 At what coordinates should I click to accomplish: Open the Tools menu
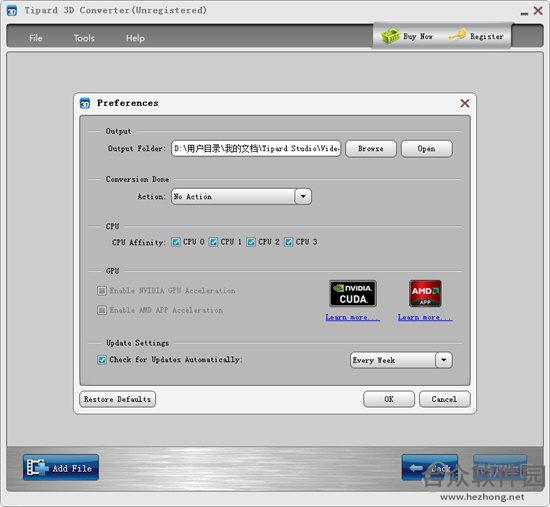(x=84, y=38)
